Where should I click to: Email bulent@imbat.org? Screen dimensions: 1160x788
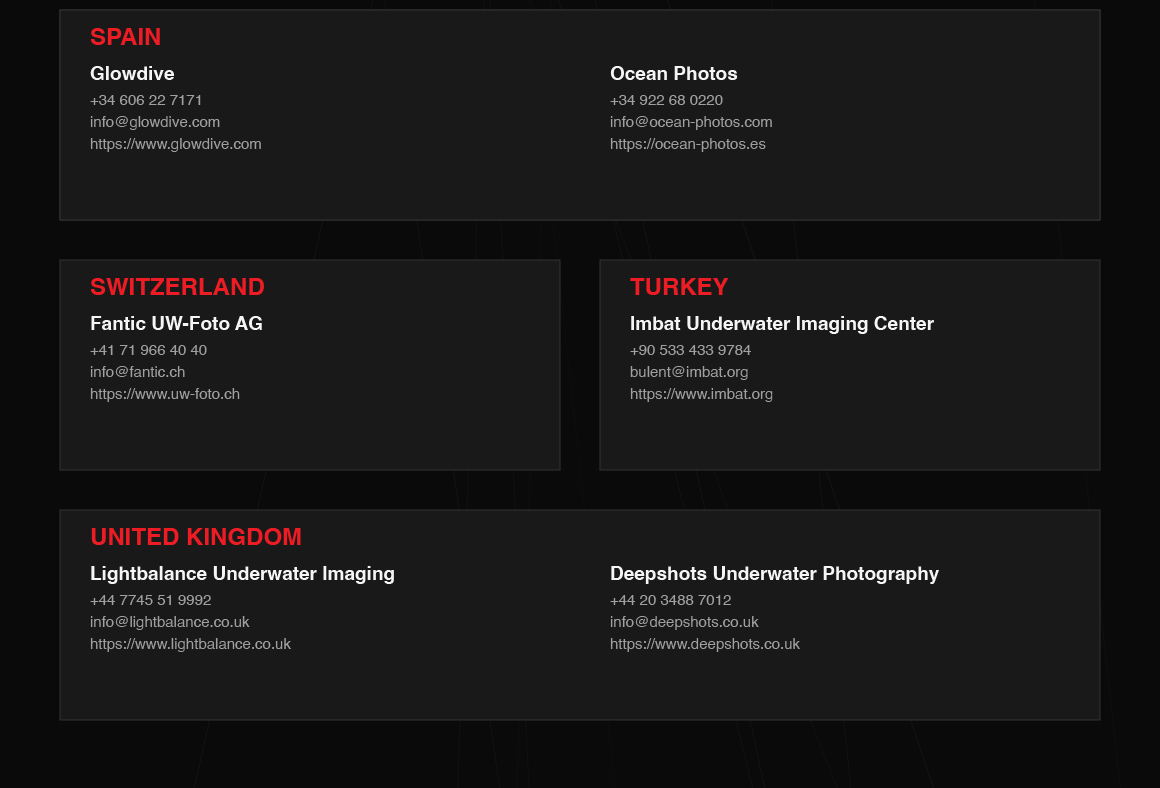[689, 372]
